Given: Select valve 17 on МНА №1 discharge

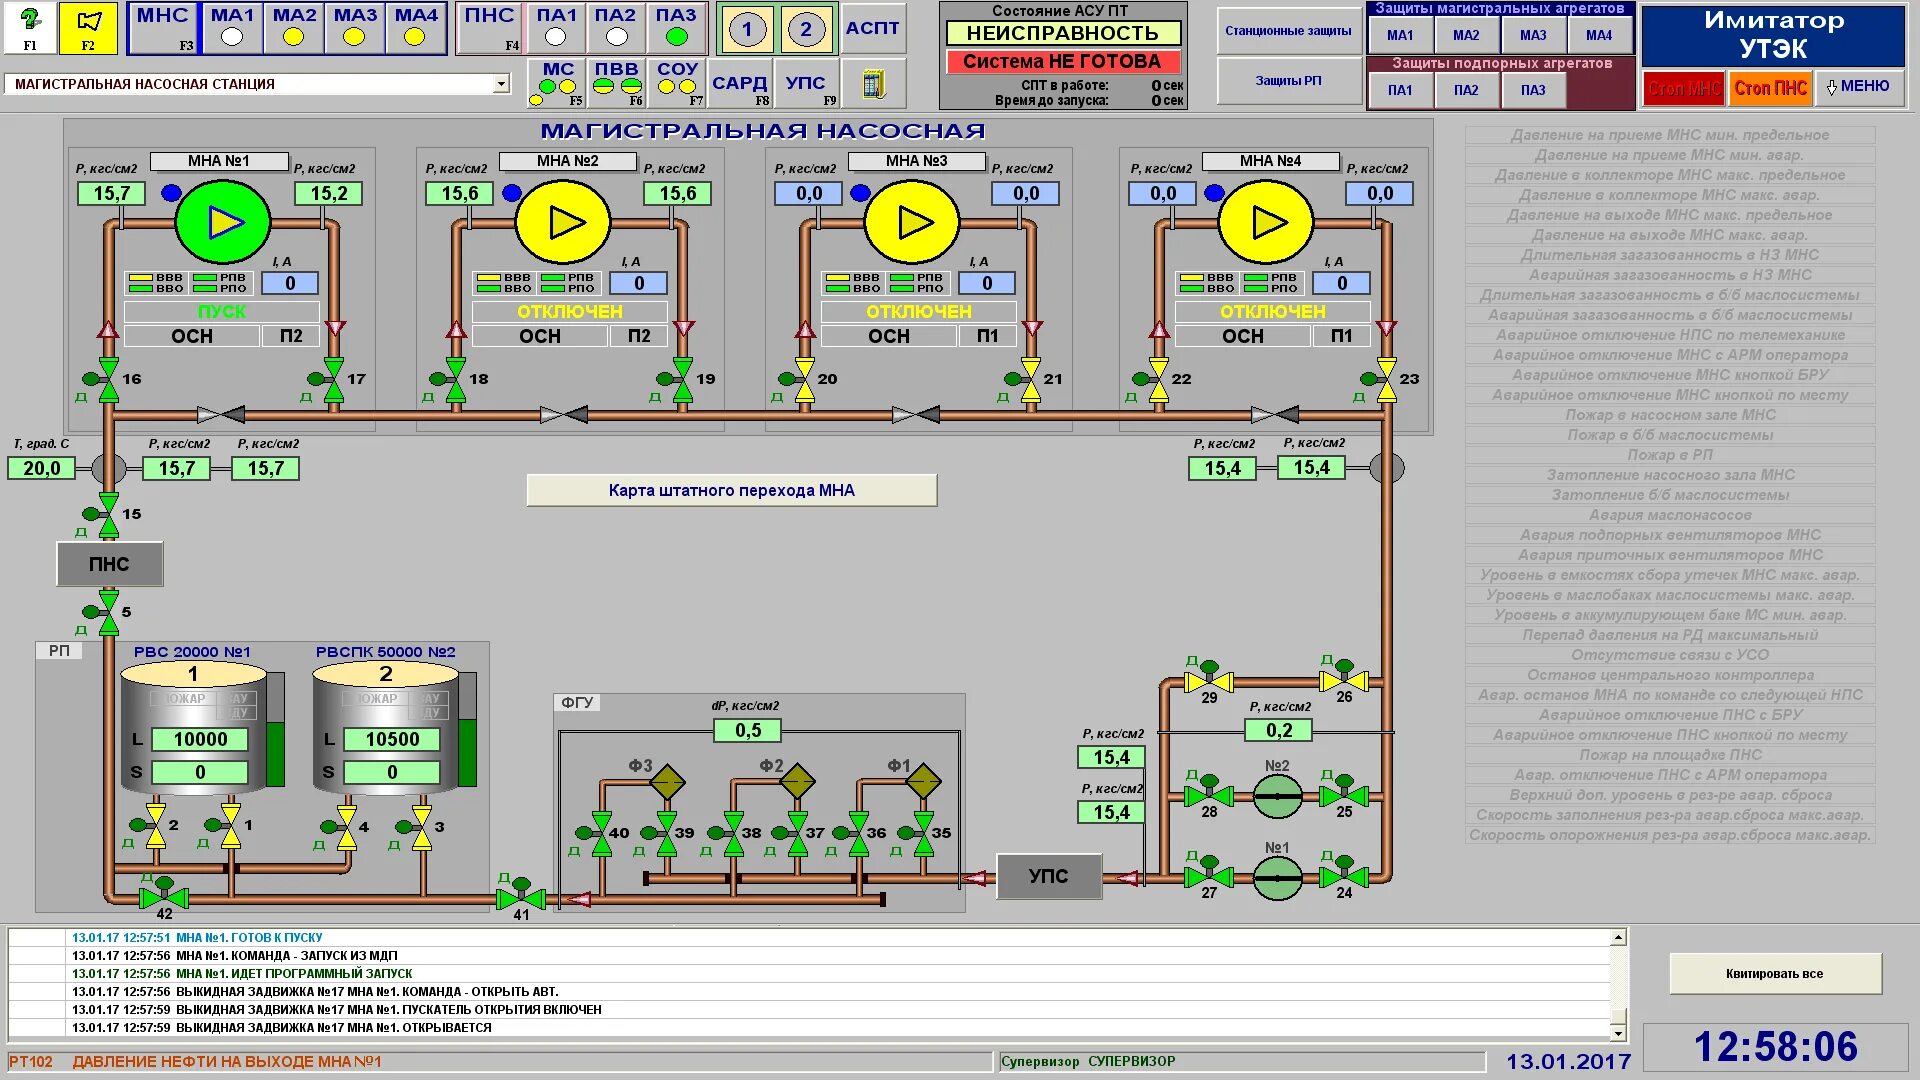Looking at the screenshot, I should click(334, 379).
